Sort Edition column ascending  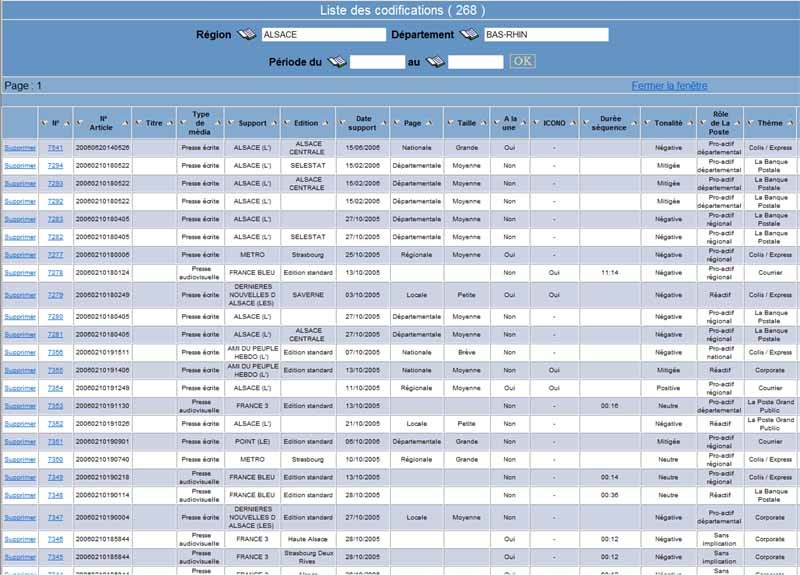[326, 123]
